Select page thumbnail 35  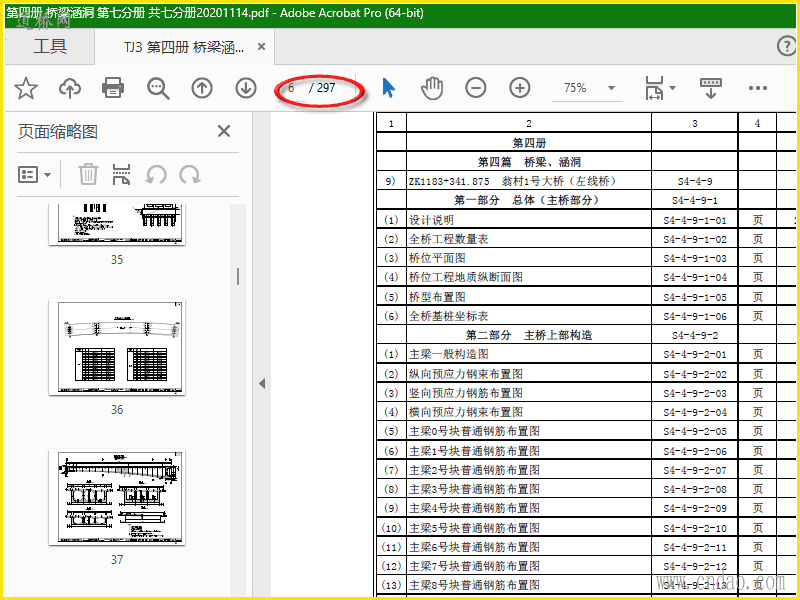click(117, 224)
